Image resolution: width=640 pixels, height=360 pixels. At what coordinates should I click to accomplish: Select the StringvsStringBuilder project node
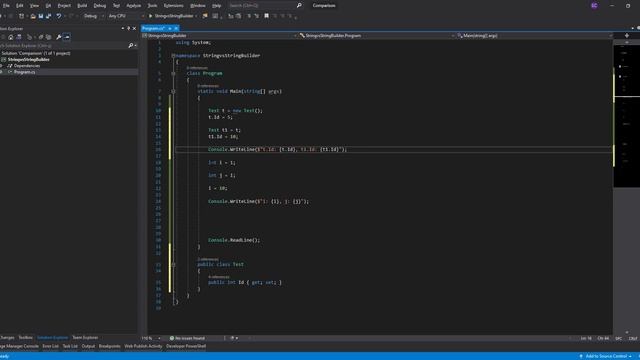coord(29,60)
